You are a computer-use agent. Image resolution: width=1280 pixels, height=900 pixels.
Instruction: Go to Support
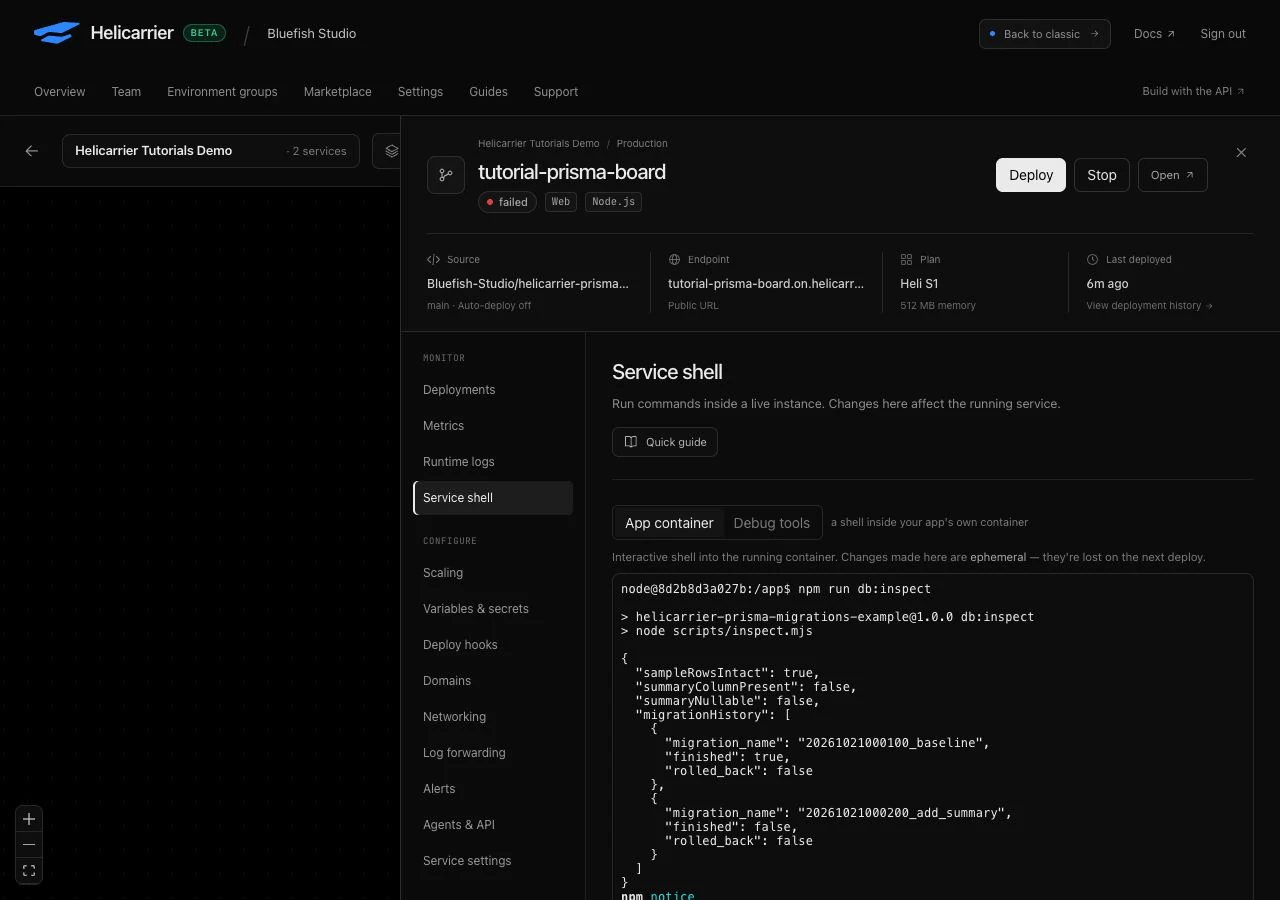point(556,91)
